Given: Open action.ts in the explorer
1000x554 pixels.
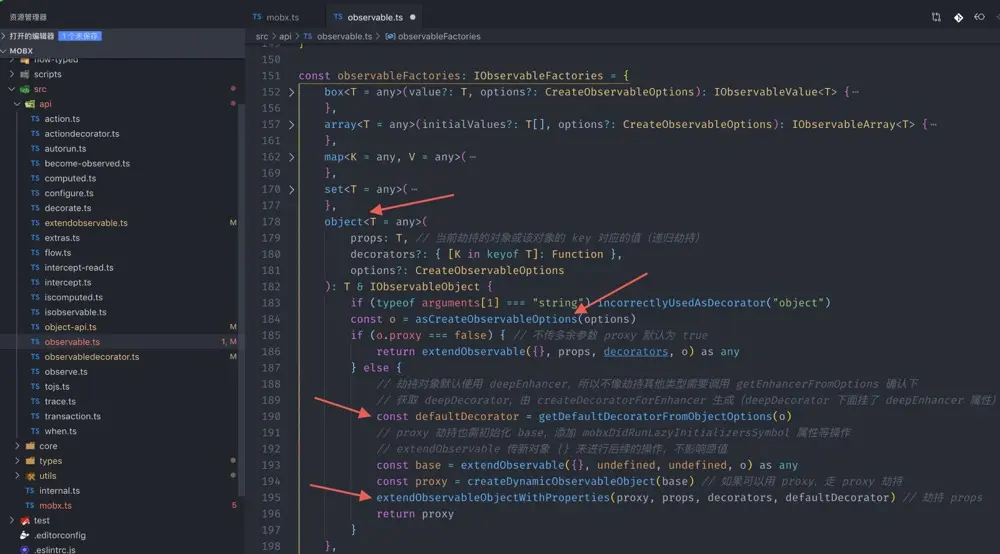Looking at the screenshot, I should pyautogui.click(x=62, y=119).
